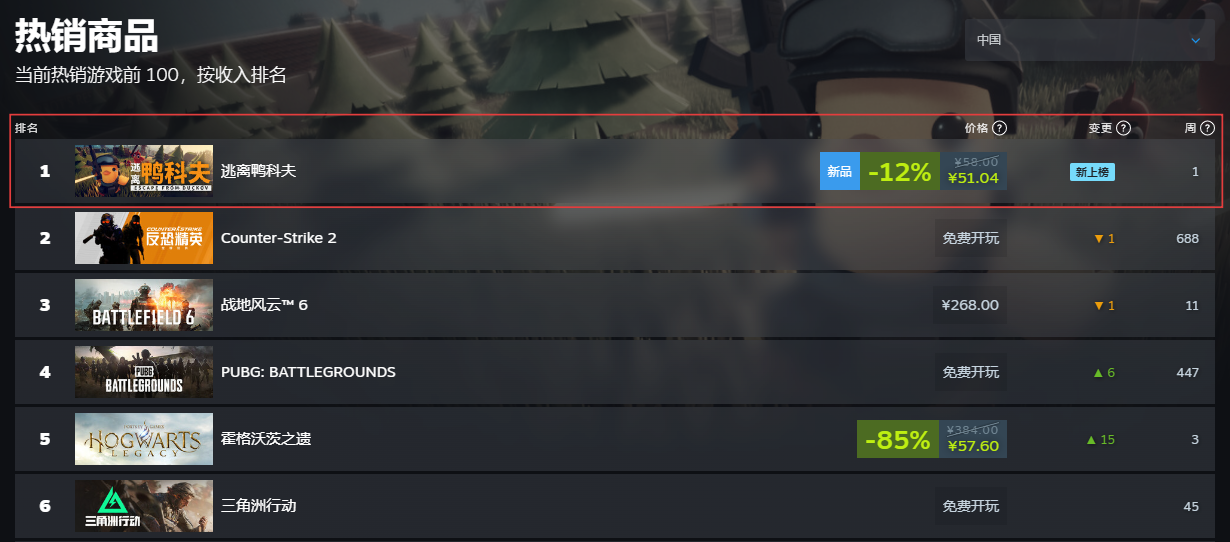Screen dimensions: 1230x542
Task: Click the 新上榜 change tag
Action: tap(1092, 172)
